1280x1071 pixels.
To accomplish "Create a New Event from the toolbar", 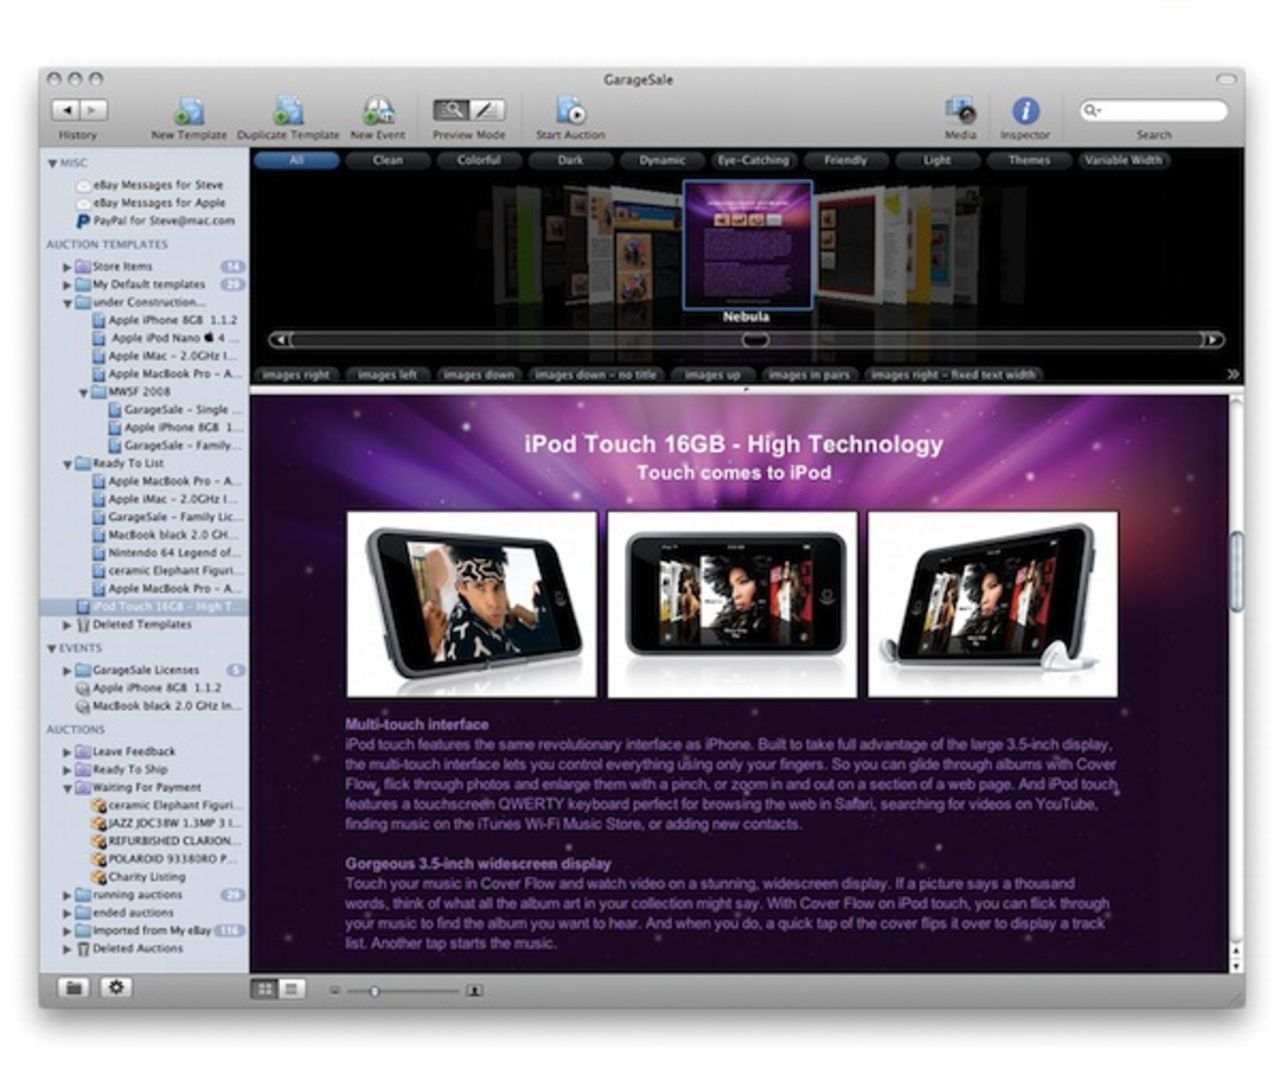I will [378, 112].
